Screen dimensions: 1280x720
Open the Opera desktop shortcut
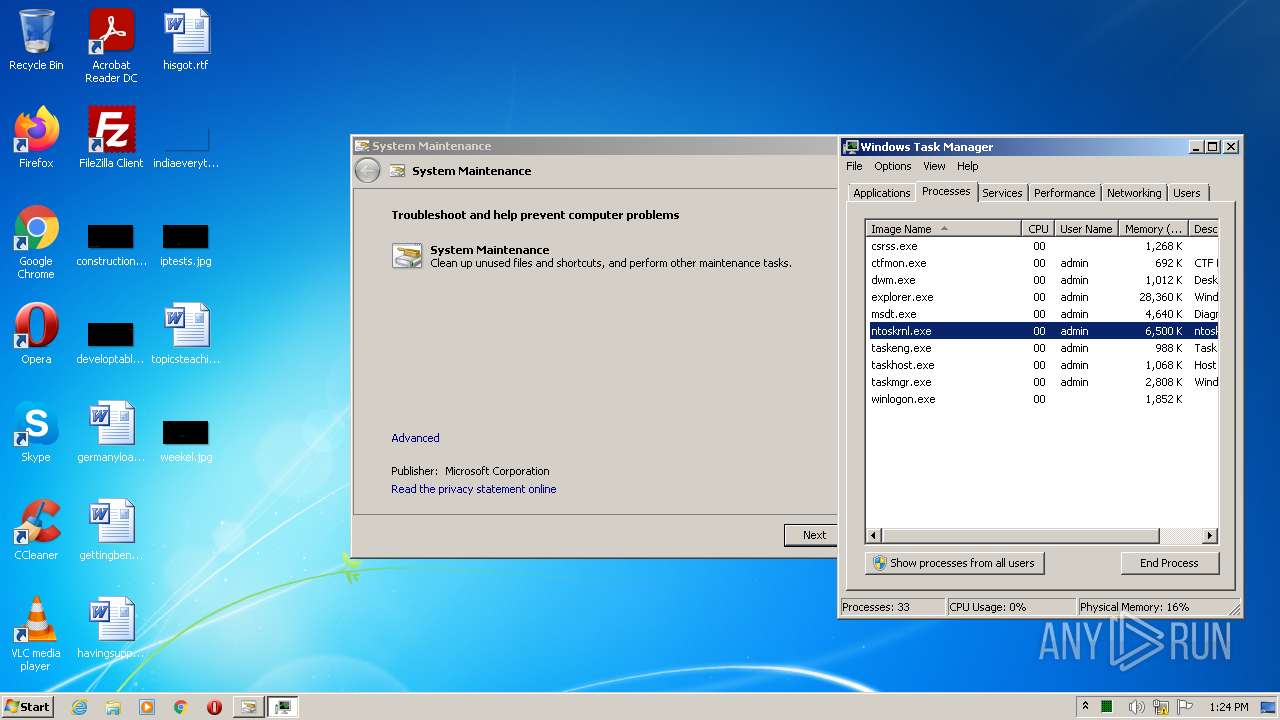click(36, 334)
